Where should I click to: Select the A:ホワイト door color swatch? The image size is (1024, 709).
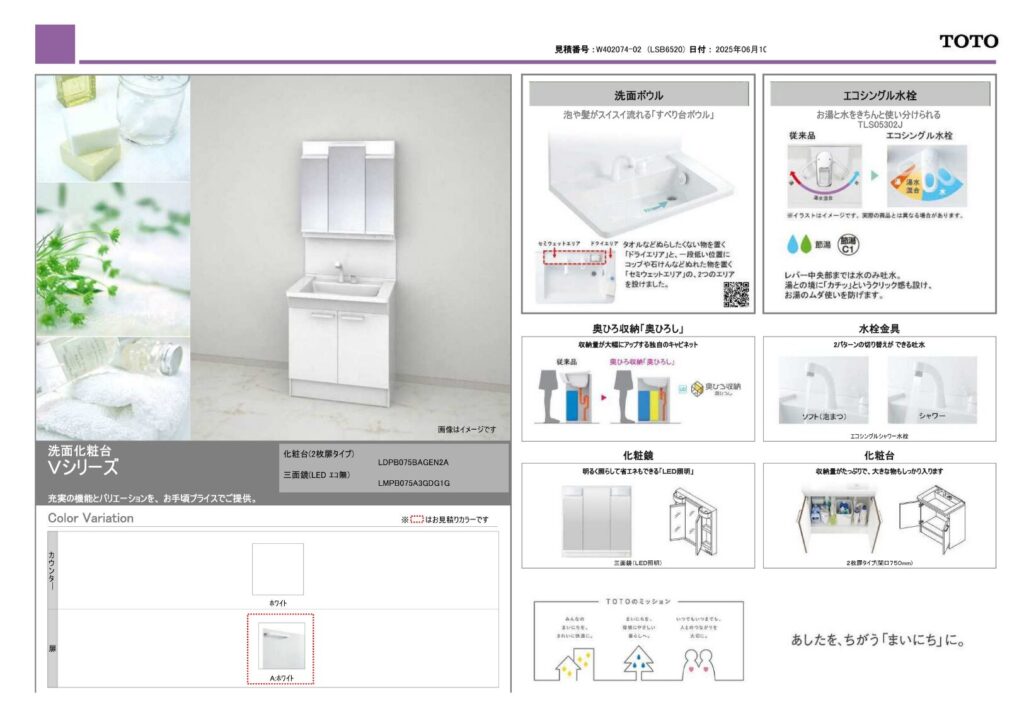[x=279, y=646]
